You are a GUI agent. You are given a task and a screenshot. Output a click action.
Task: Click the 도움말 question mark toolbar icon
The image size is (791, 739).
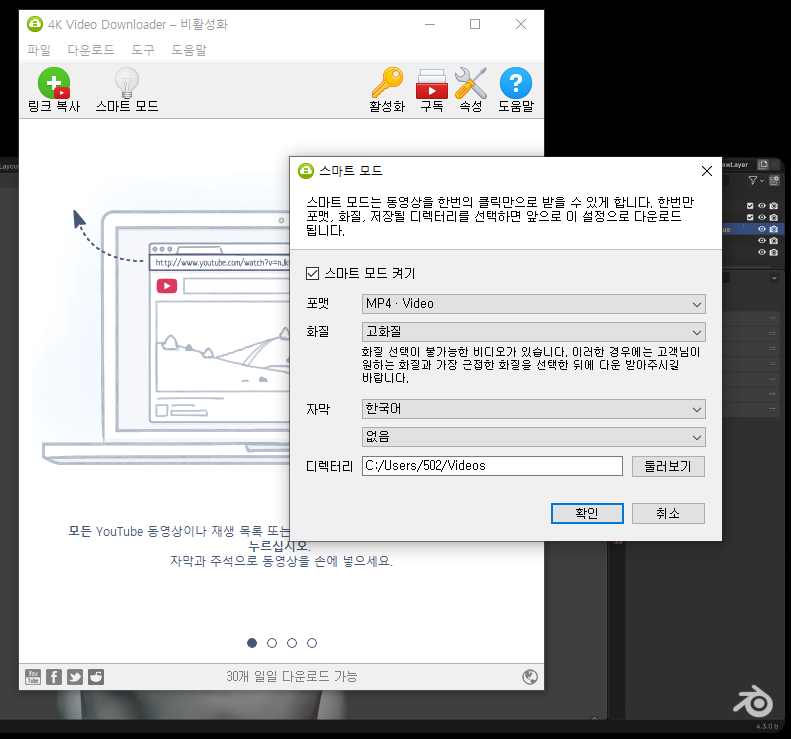click(x=516, y=83)
